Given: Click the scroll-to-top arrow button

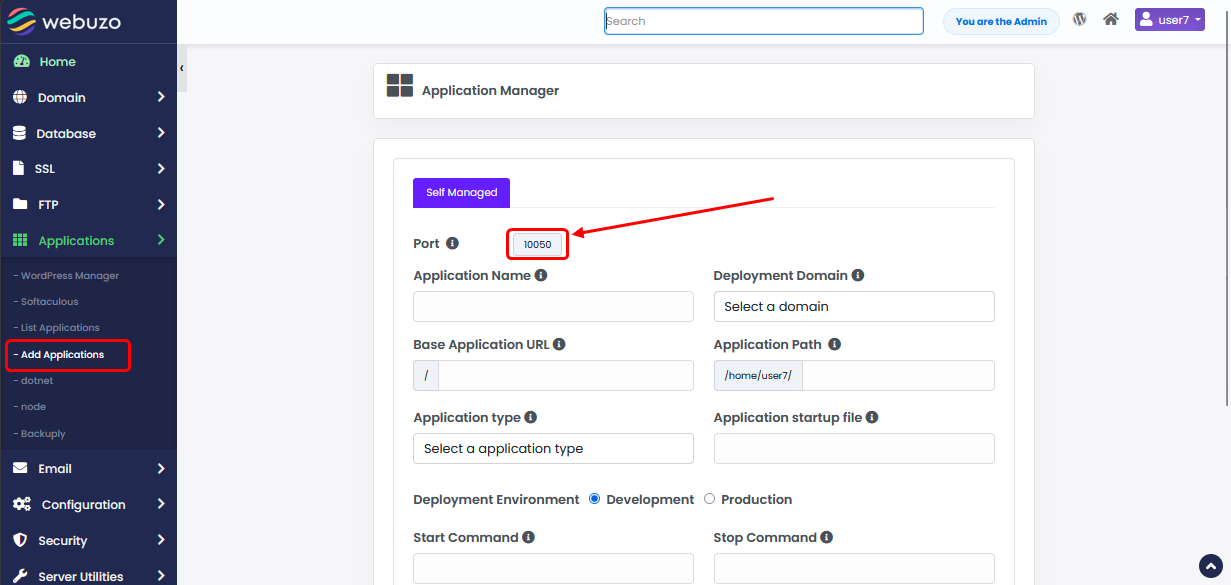Looking at the screenshot, I should [x=1210, y=566].
